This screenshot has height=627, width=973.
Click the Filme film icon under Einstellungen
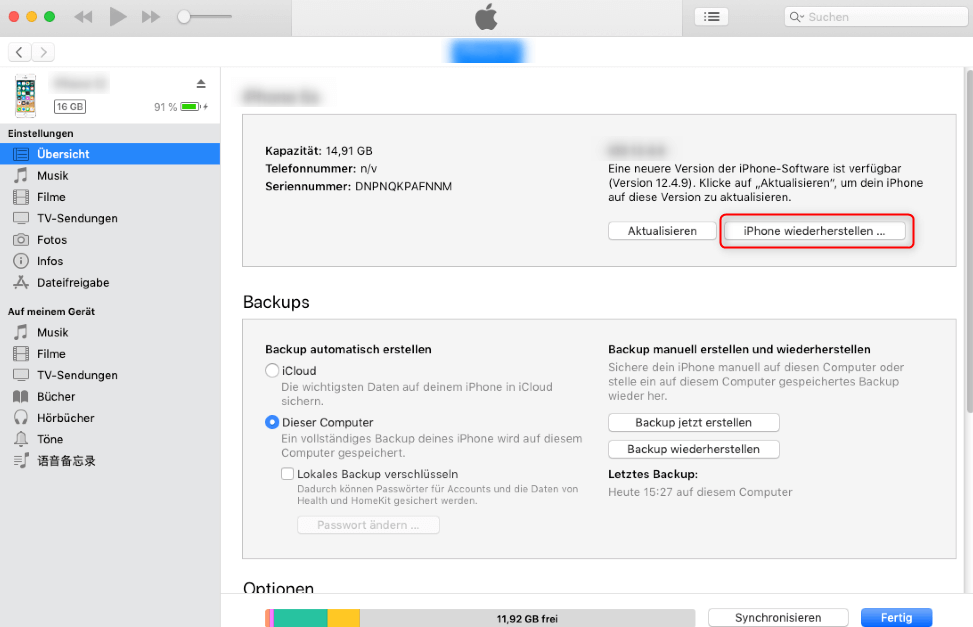21,197
